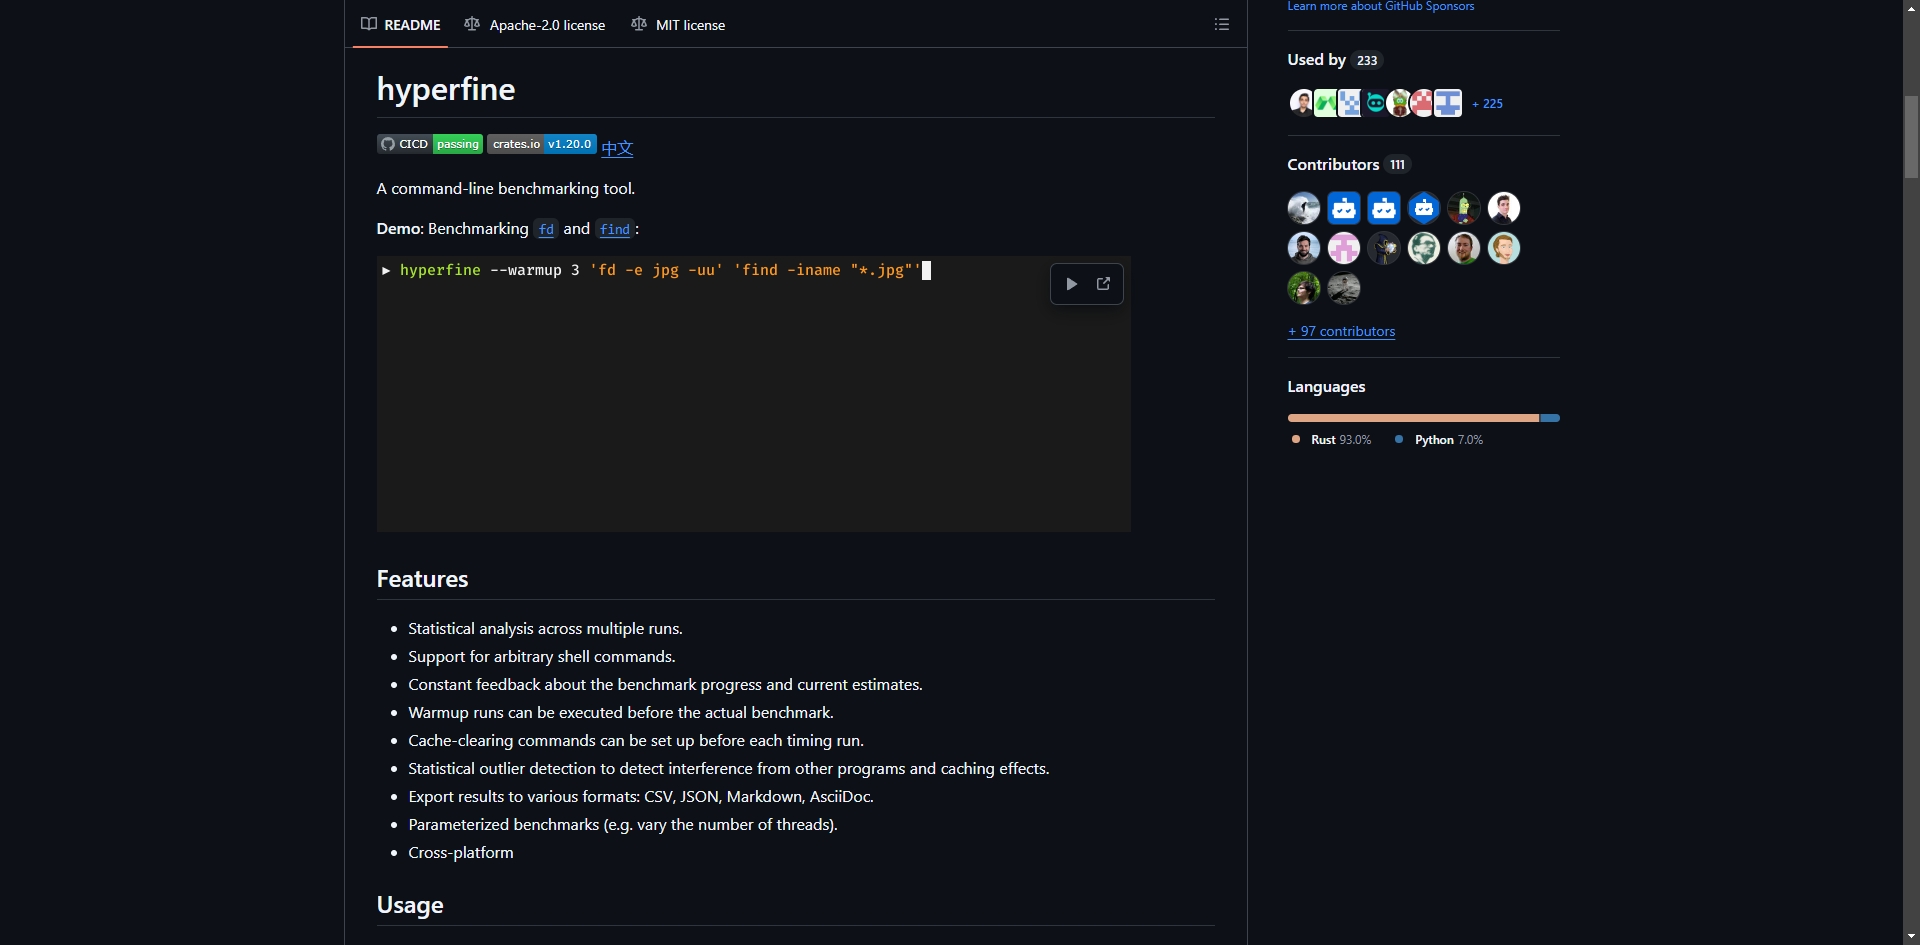Click the red pixel identicon under Used by
The width and height of the screenshot is (1920, 945).
1423,103
